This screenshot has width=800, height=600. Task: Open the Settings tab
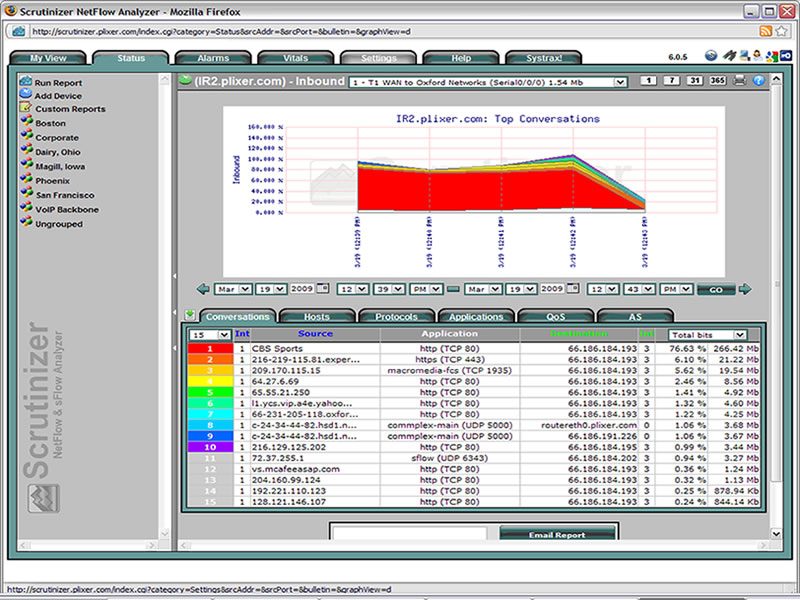379,58
